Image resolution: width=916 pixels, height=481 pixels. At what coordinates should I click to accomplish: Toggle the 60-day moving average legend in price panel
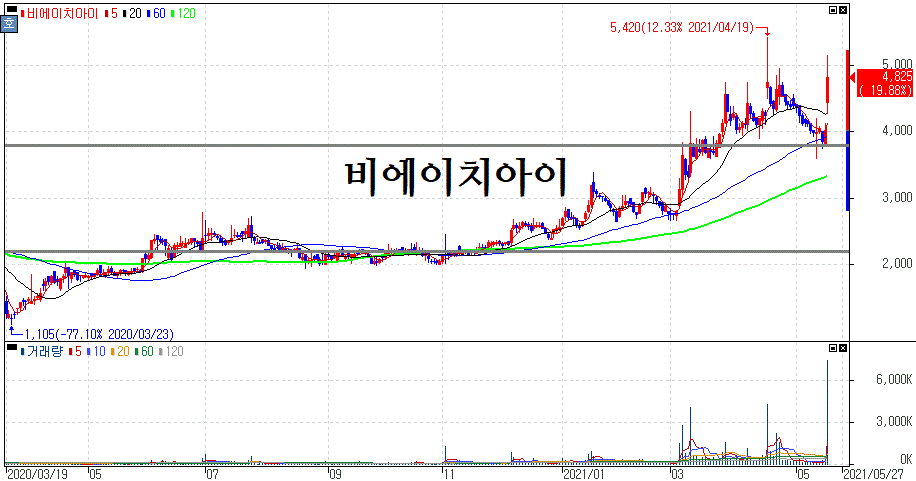157,13
